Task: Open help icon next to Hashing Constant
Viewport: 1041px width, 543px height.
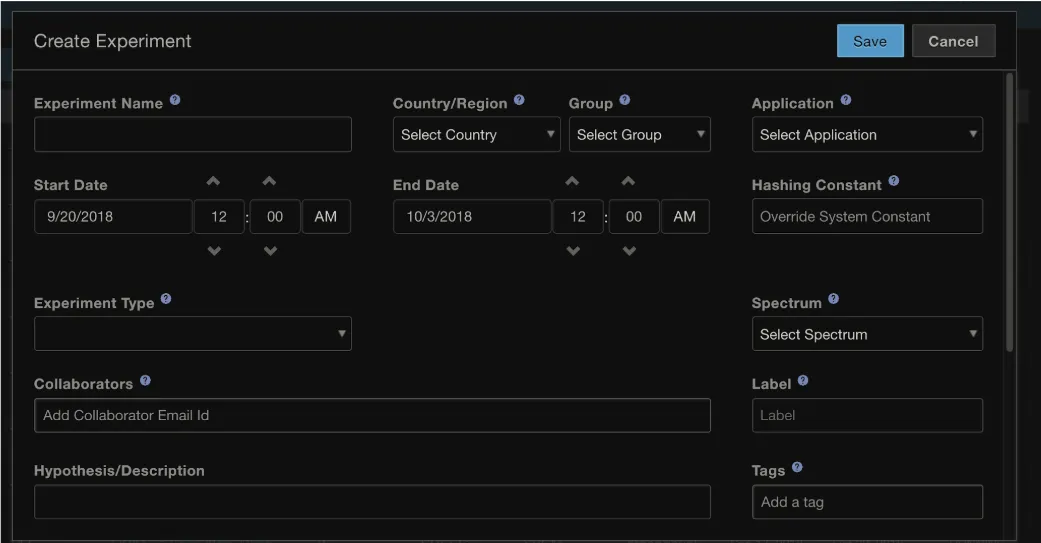Action: tap(894, 181)
